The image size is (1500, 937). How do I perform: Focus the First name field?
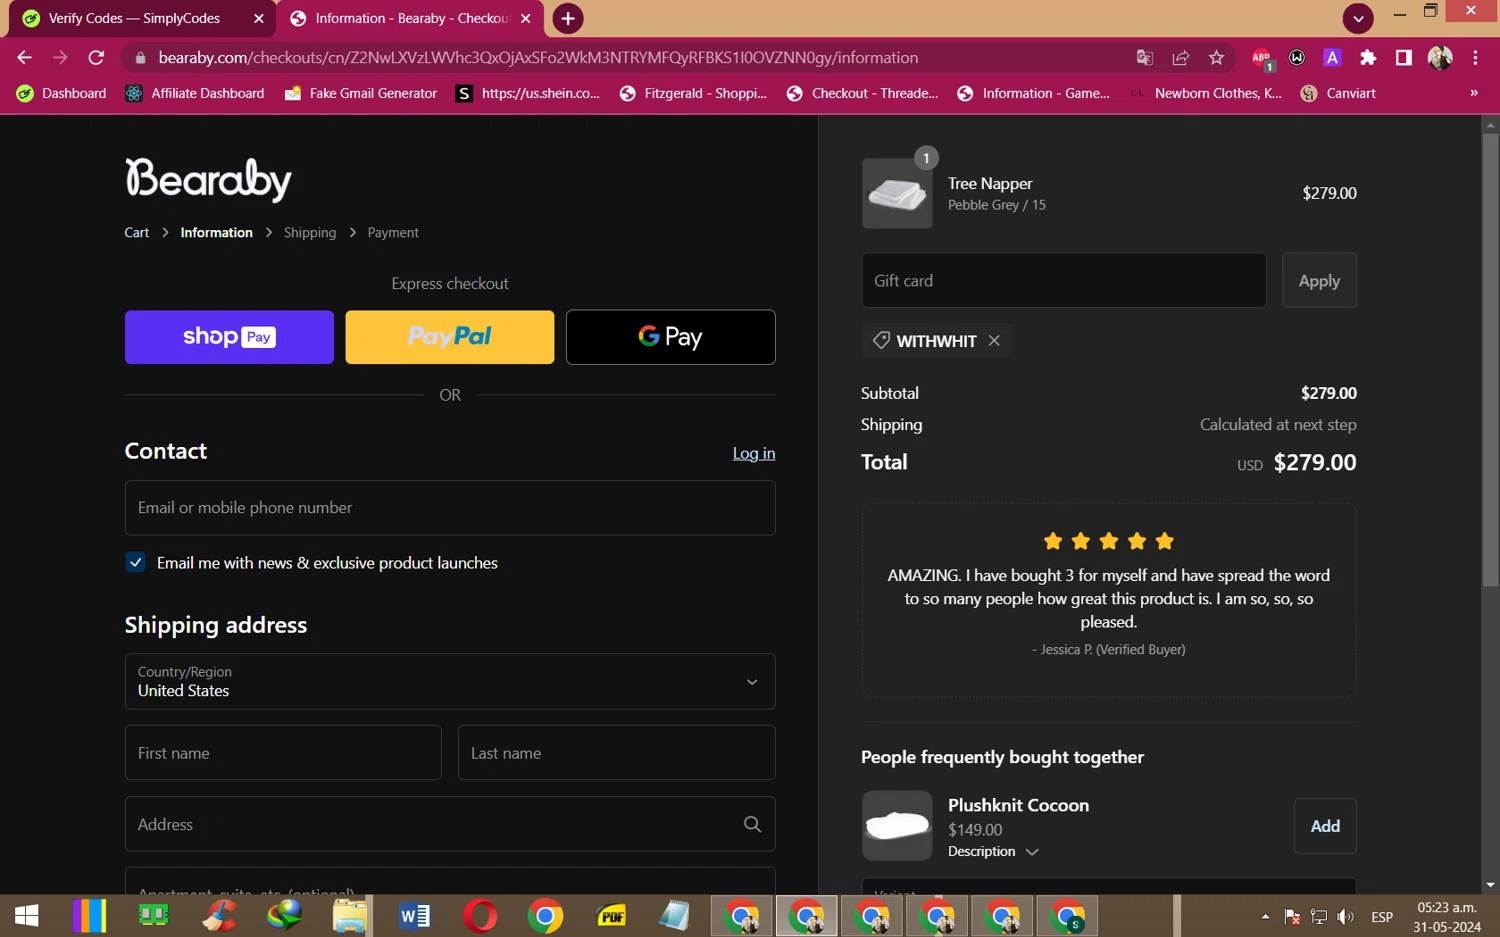(283, 753)
